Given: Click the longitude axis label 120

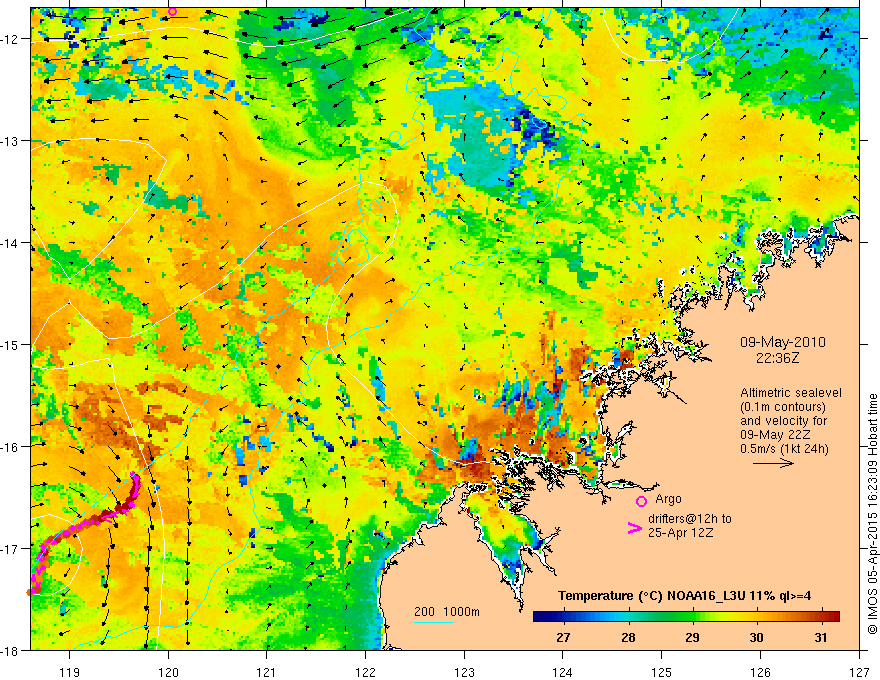Looking at the screenshot, I should coord(168,672).
